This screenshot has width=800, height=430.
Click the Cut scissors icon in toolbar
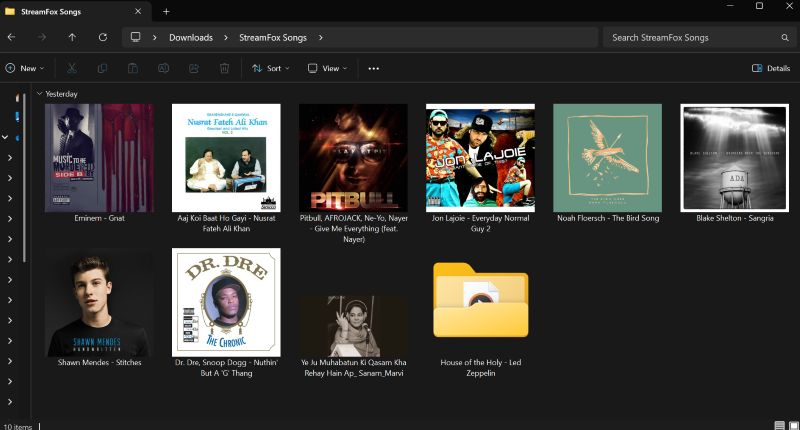pyautogui.click(x=71, y=69)
